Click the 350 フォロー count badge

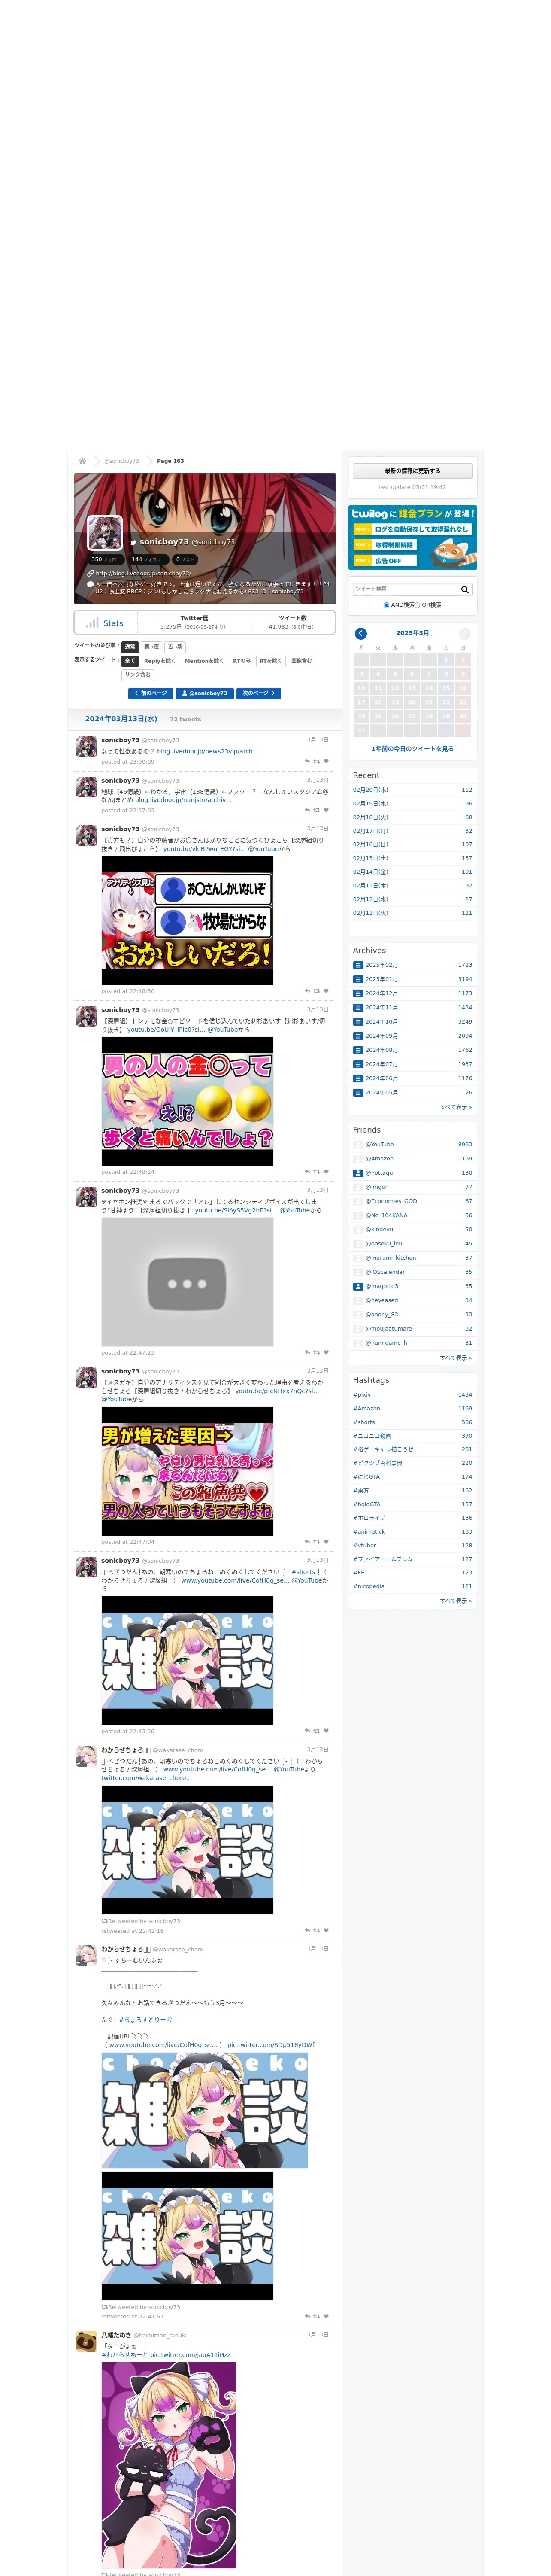[x=105, y=560]
